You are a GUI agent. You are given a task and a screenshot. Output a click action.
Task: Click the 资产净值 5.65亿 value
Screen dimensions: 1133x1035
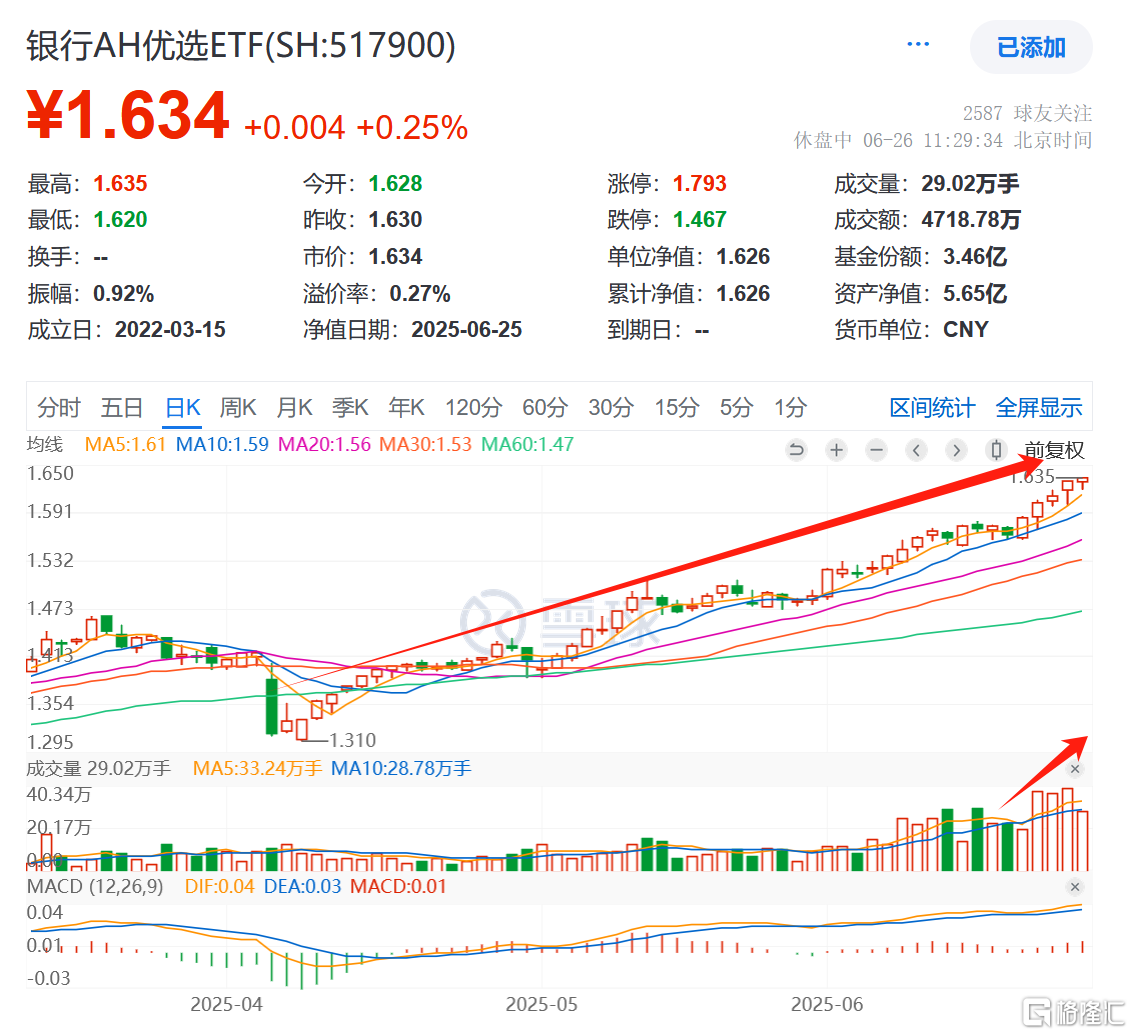pos(975,293)
